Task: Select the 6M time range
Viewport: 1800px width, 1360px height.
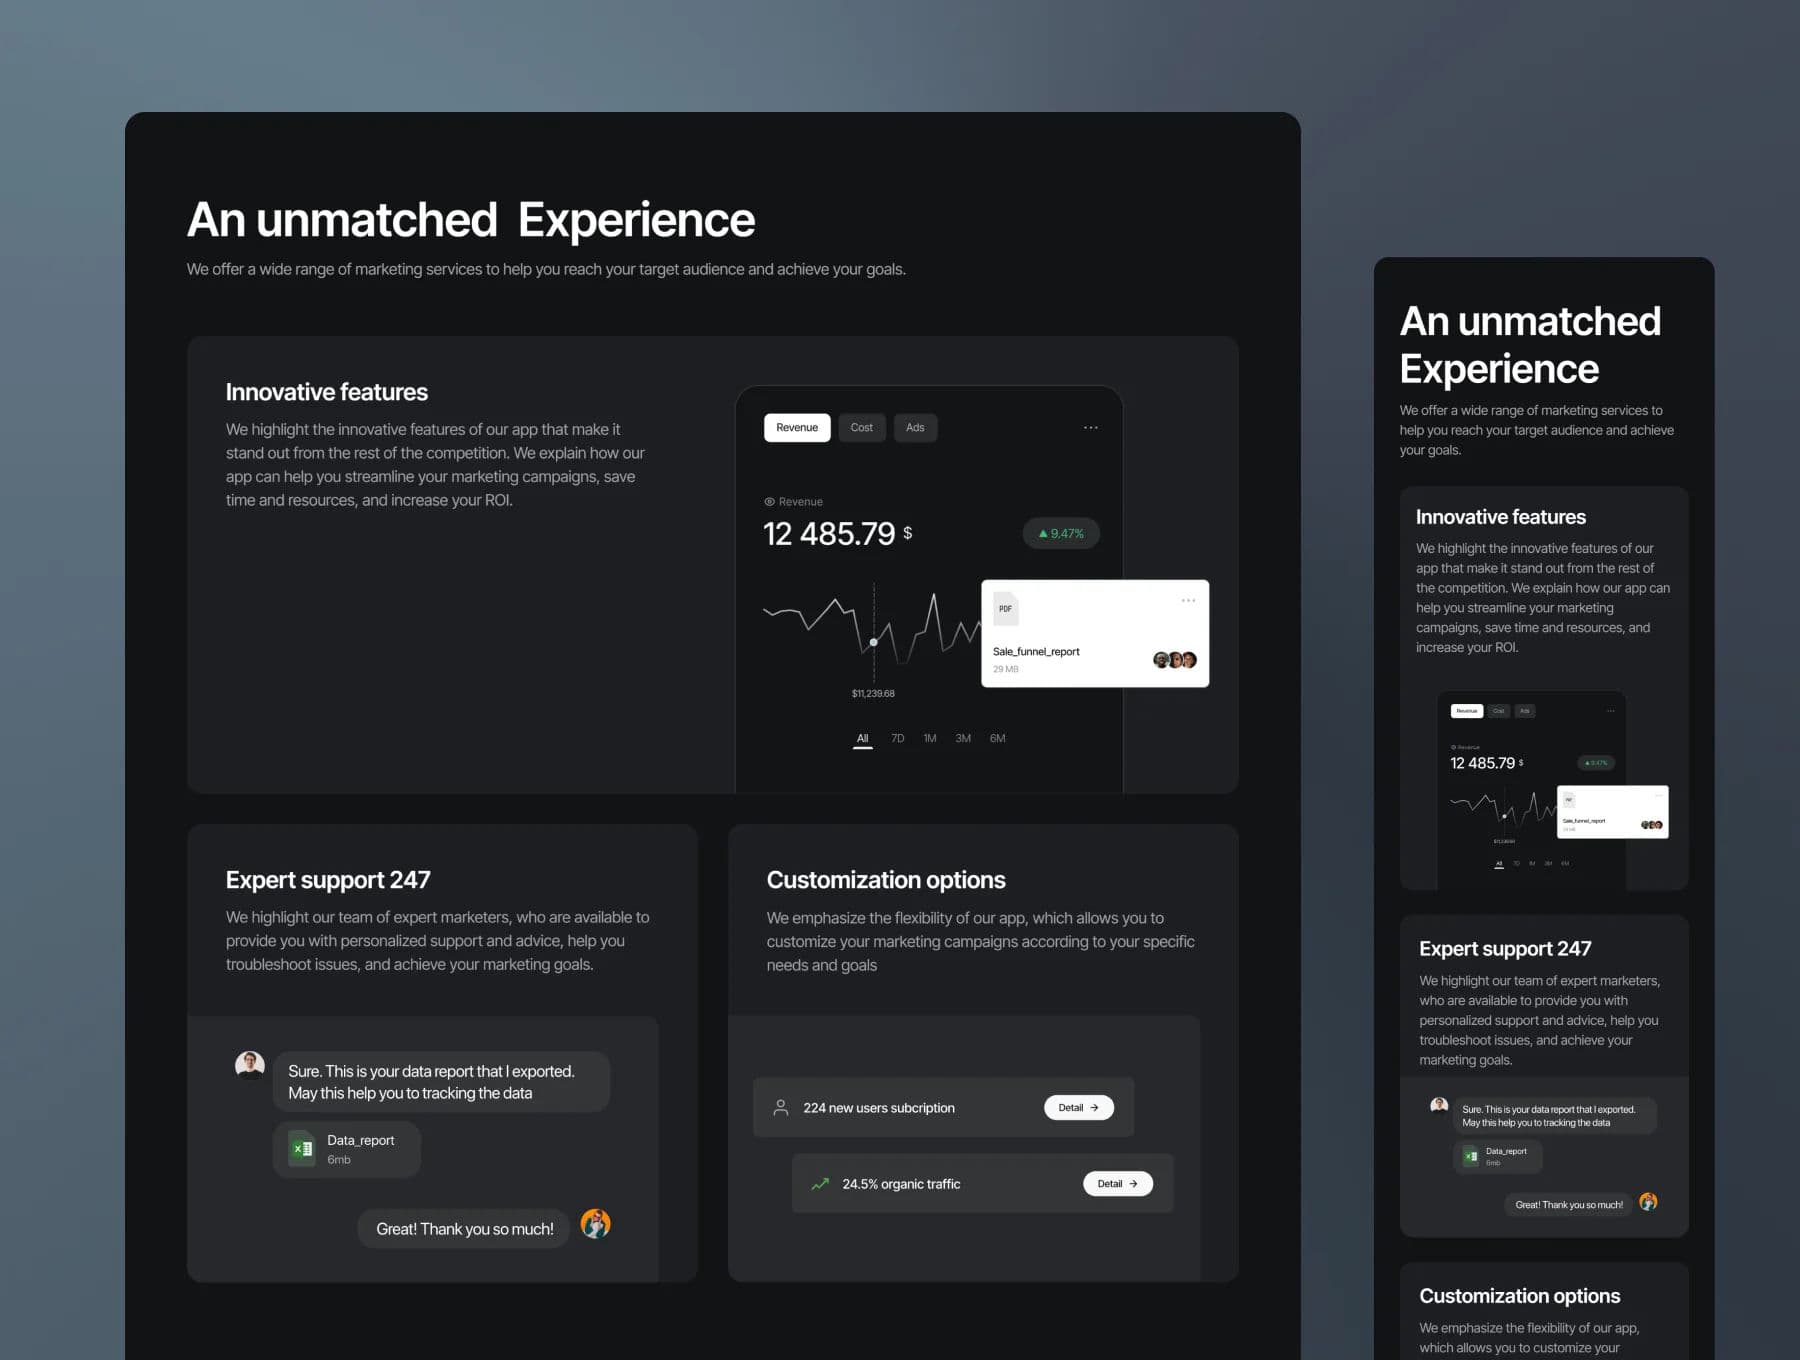Action: click(998, 739)
